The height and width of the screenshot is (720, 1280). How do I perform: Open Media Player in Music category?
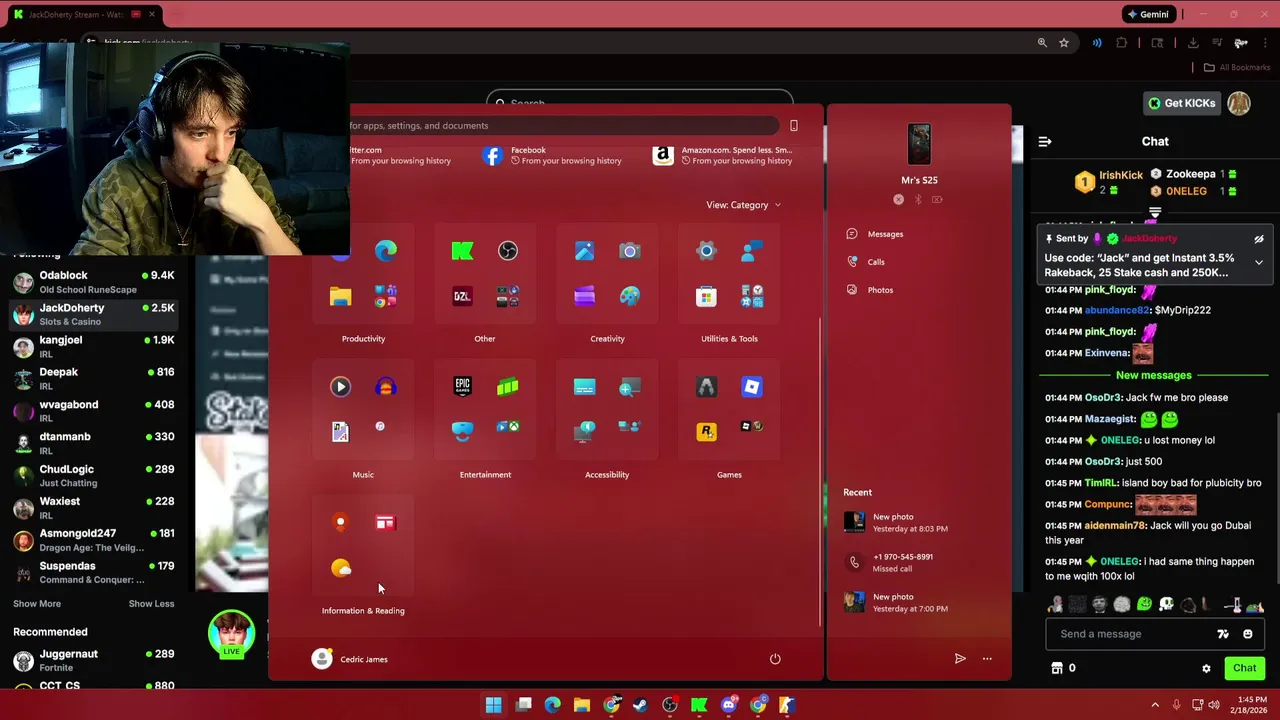click(341, 387)
